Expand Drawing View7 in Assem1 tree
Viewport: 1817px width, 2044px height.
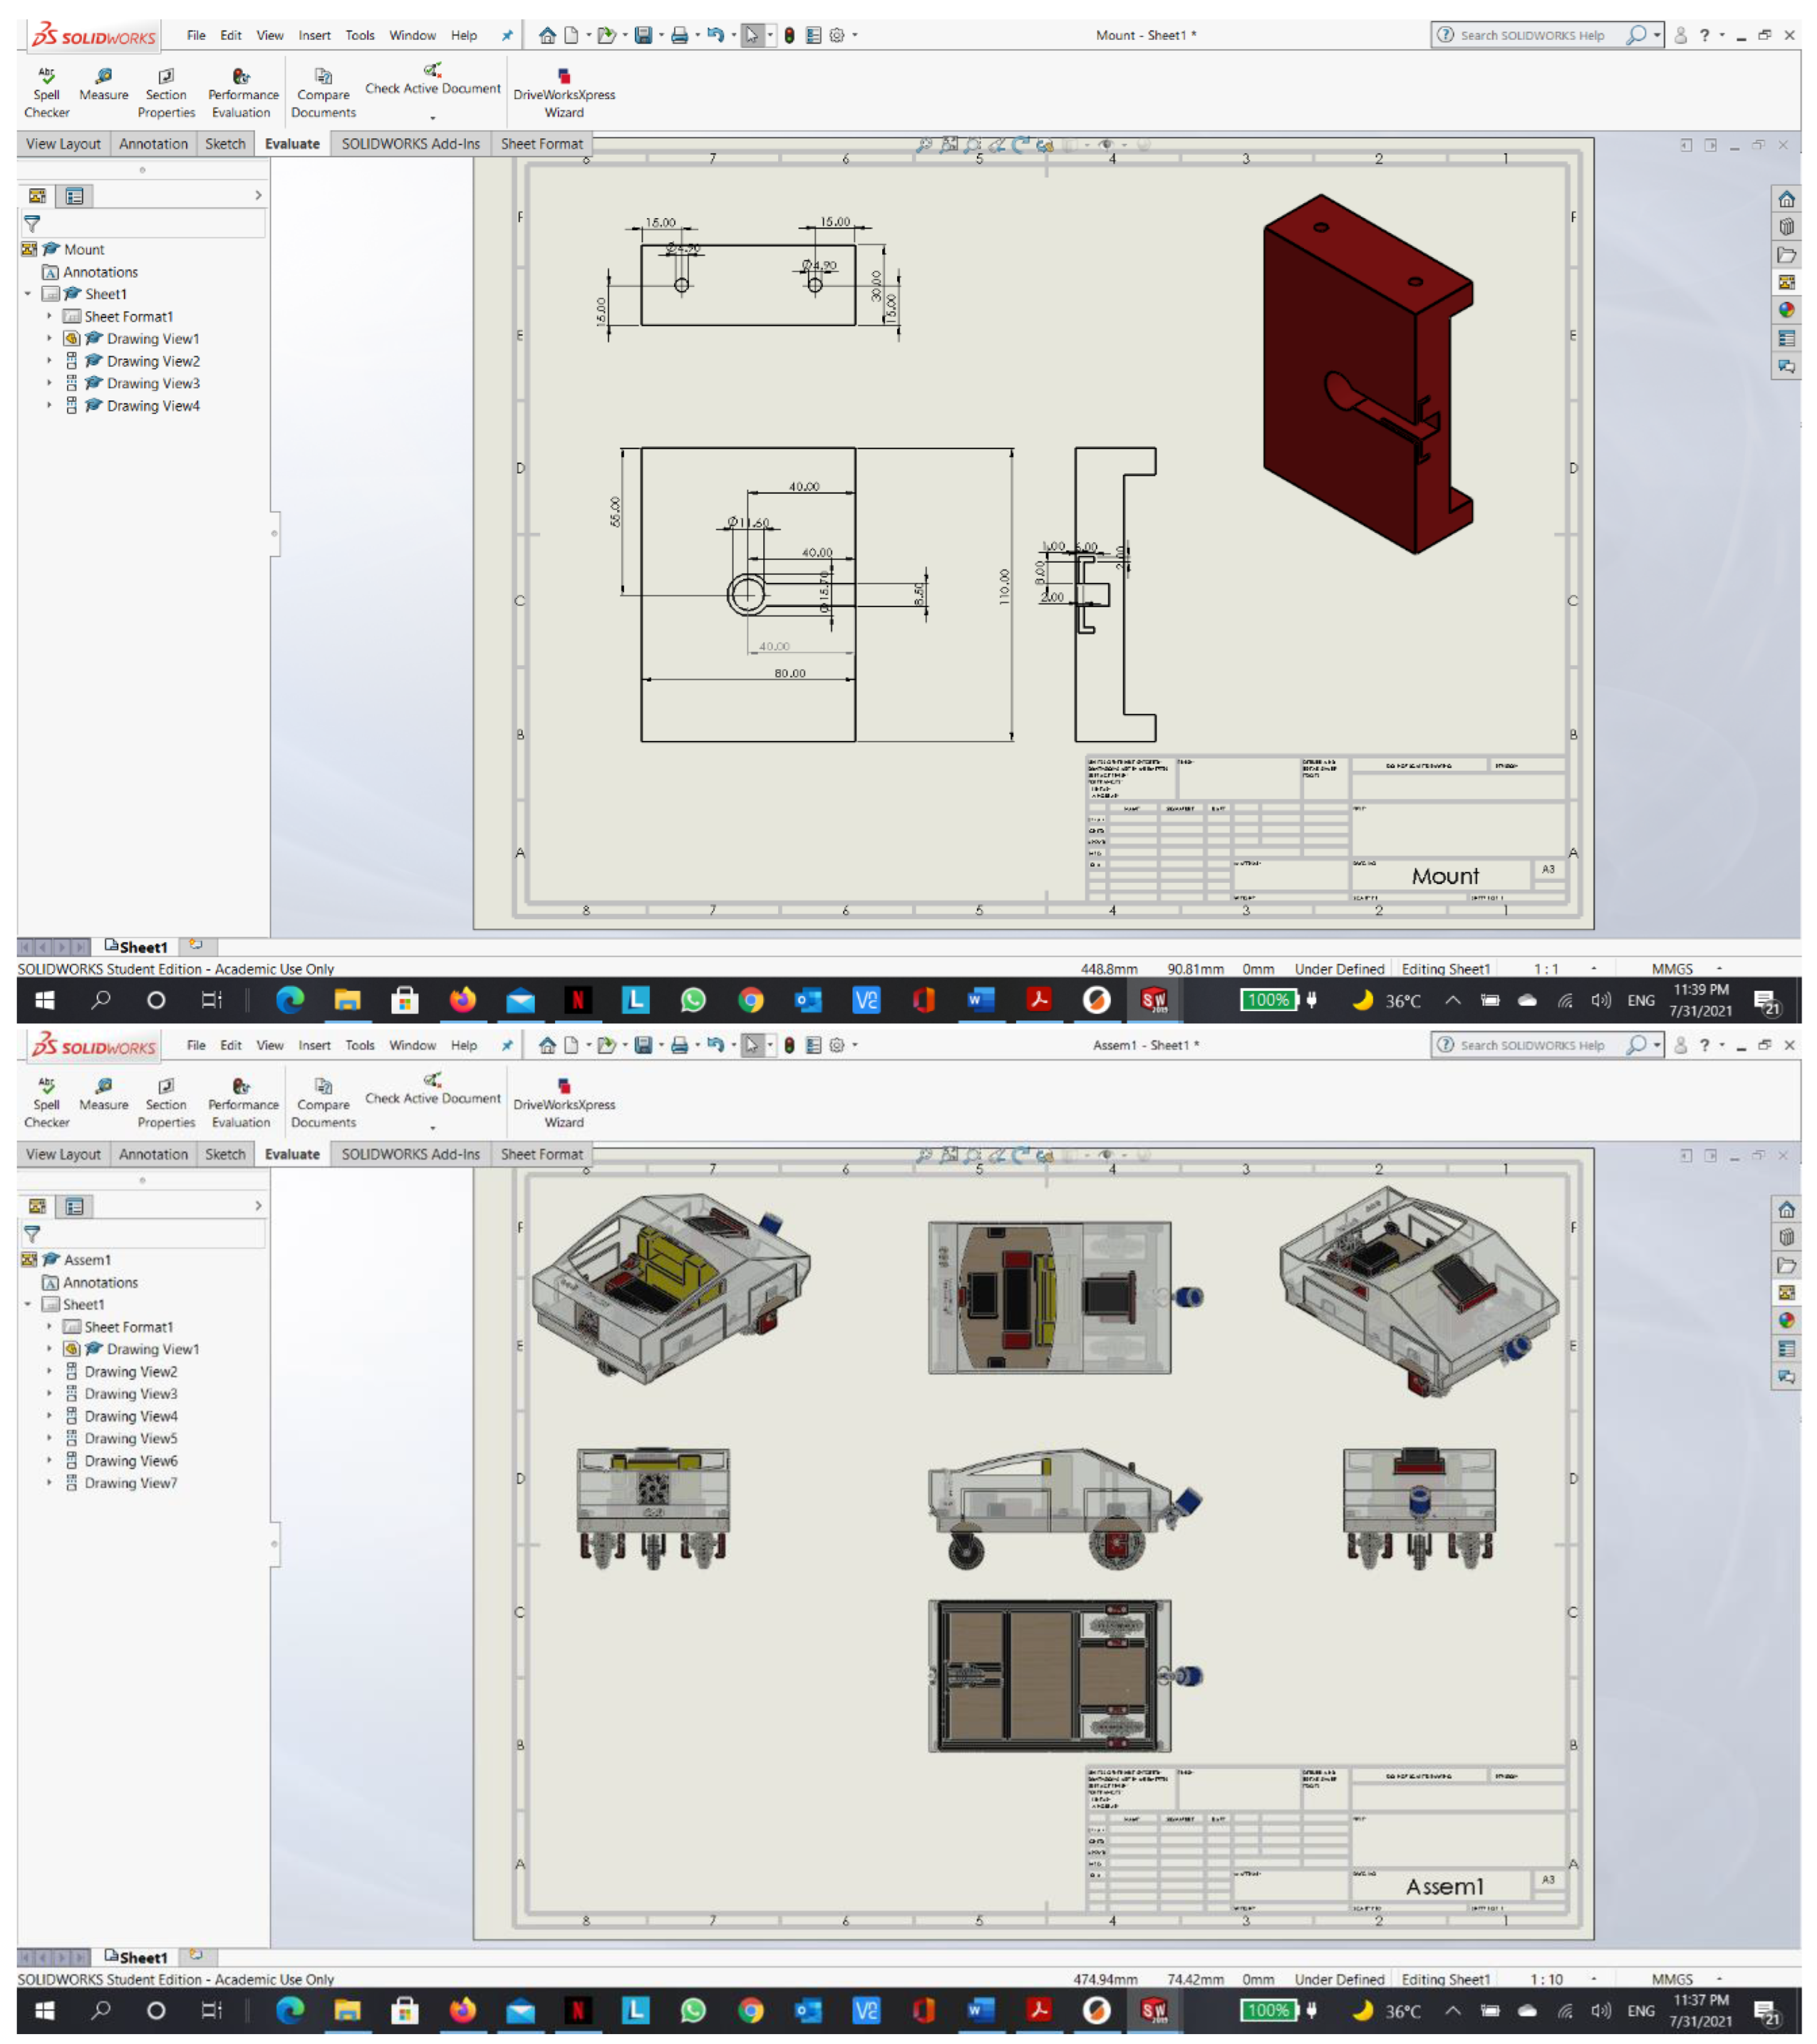click(49, 1482)
